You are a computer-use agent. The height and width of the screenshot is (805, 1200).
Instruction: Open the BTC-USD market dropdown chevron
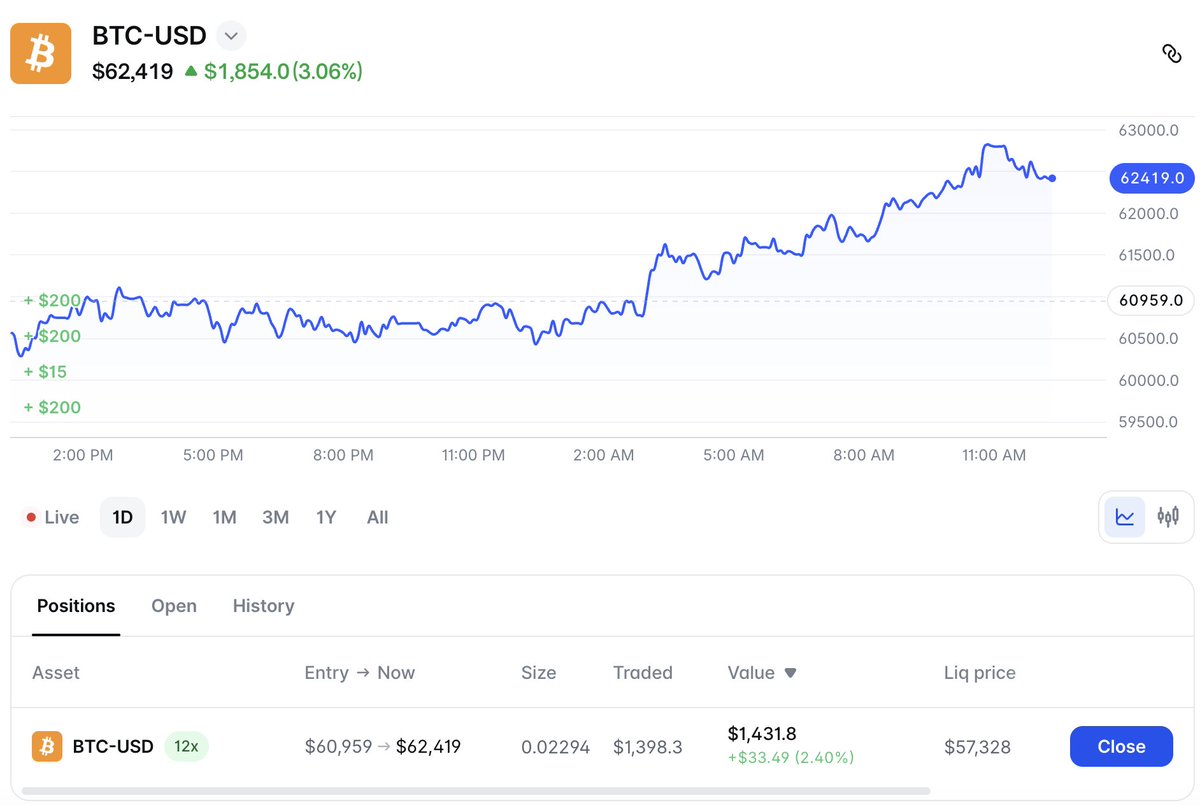pos(231,36)
